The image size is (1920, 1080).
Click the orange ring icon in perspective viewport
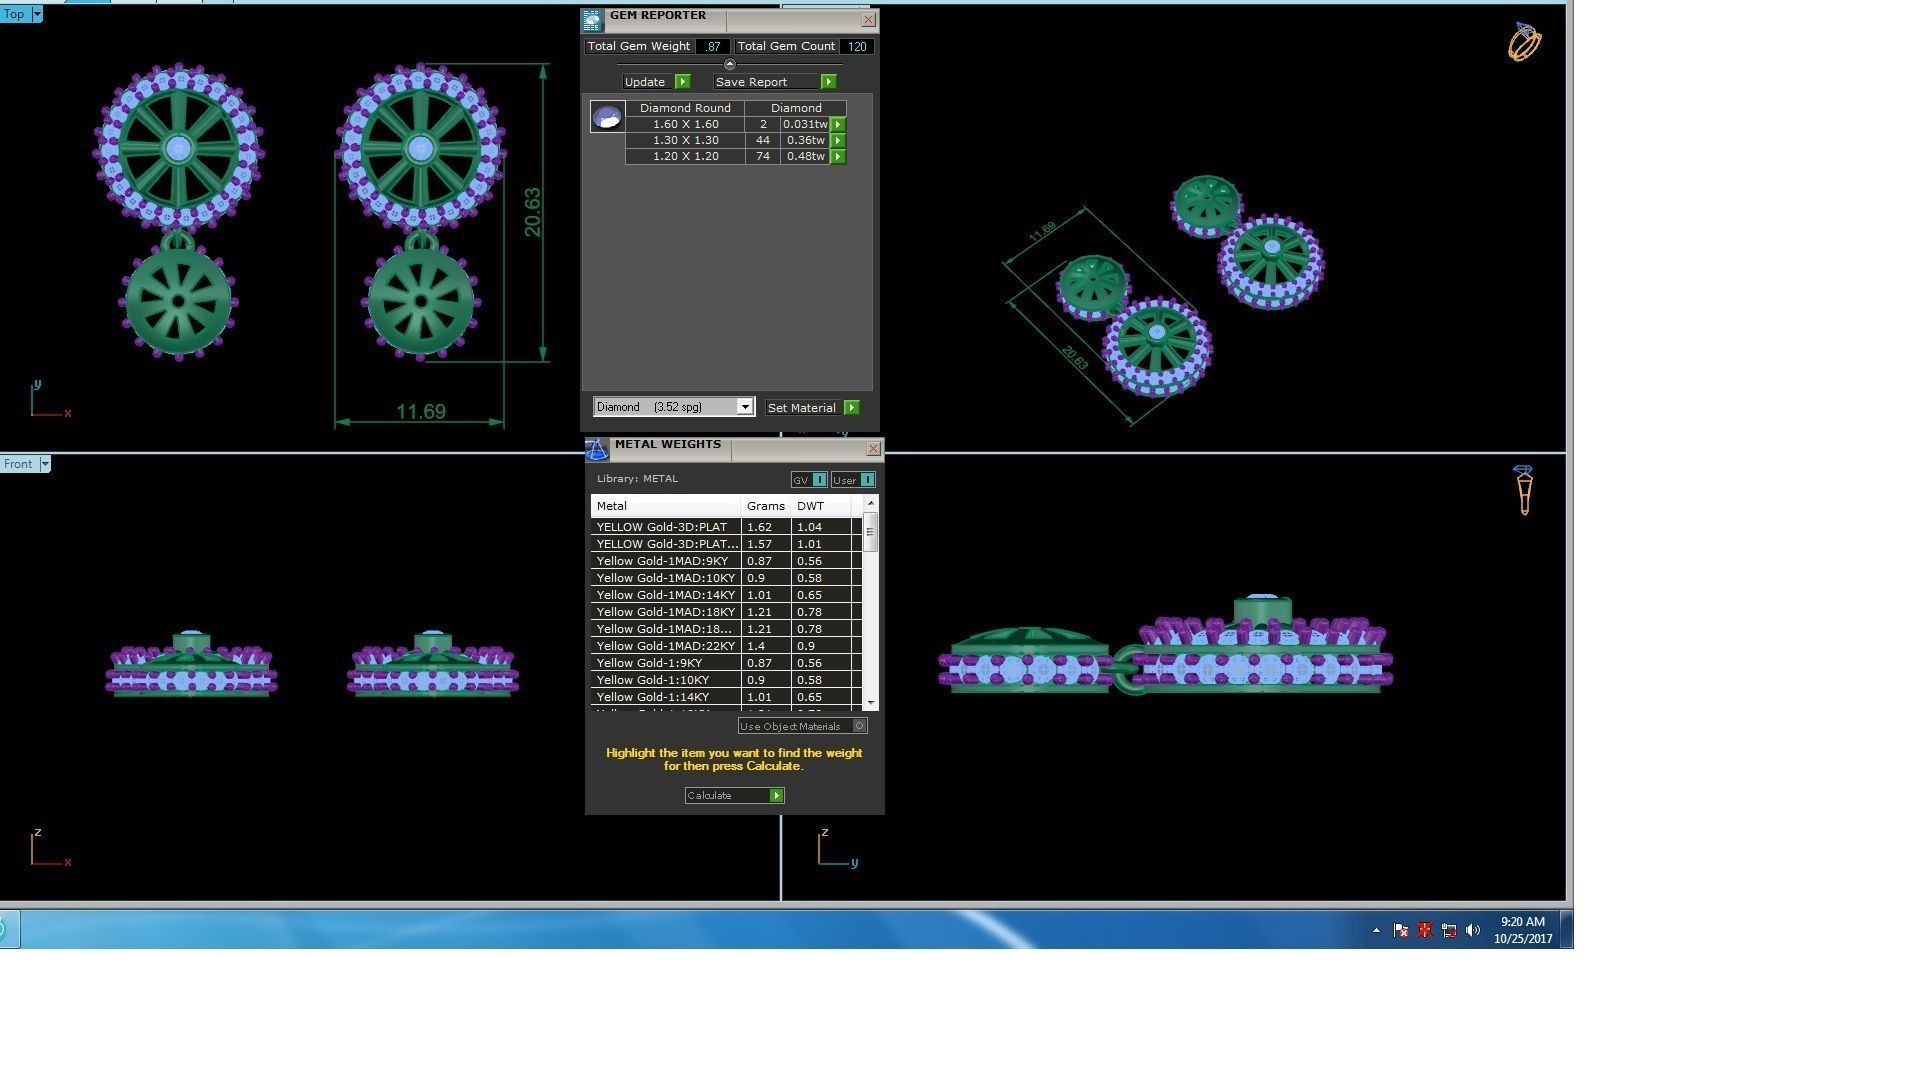click(x=1524, y=42)
